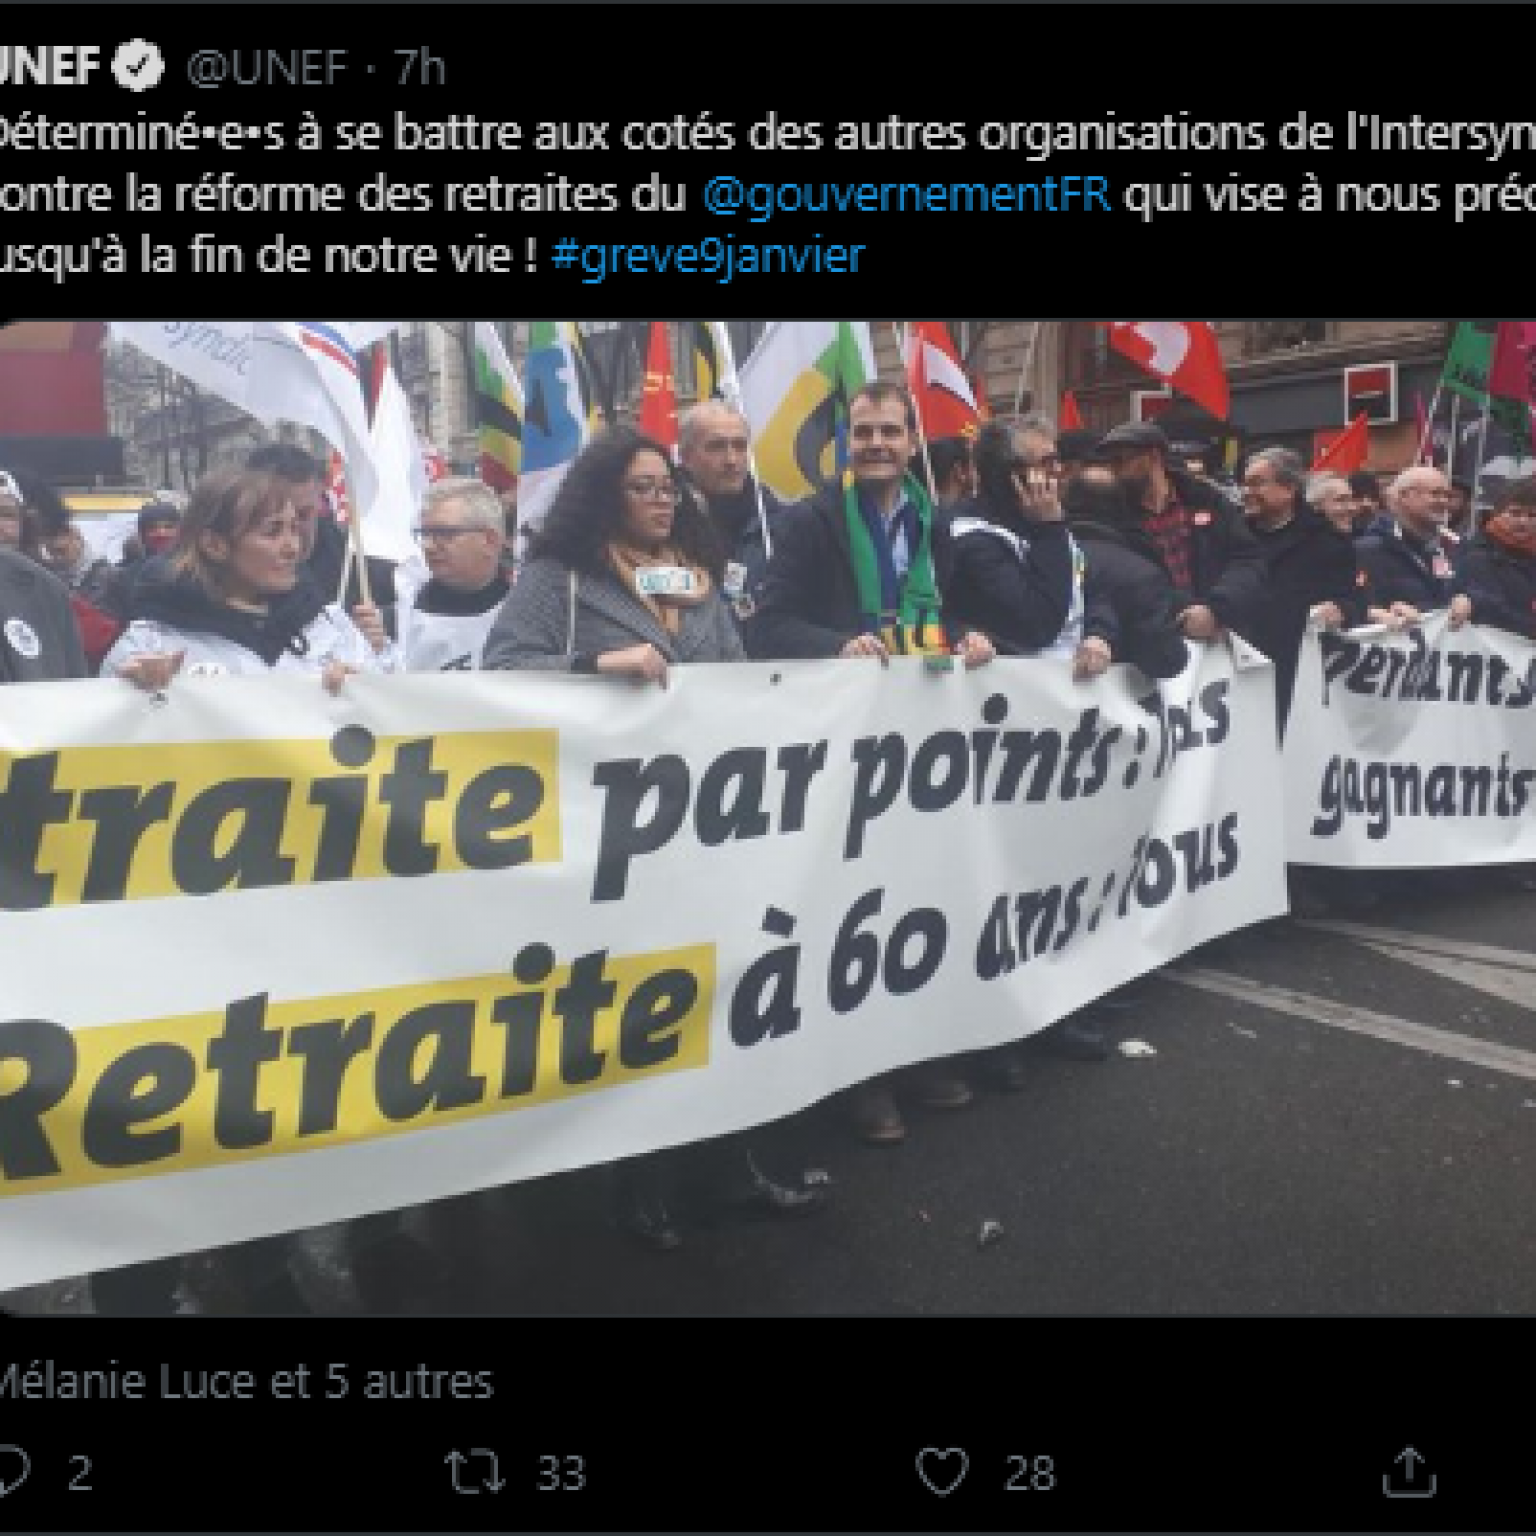Screen dimensions: 1536x1536
Task: Open the @UNEF handle
Action: click(x=267, y=68)
